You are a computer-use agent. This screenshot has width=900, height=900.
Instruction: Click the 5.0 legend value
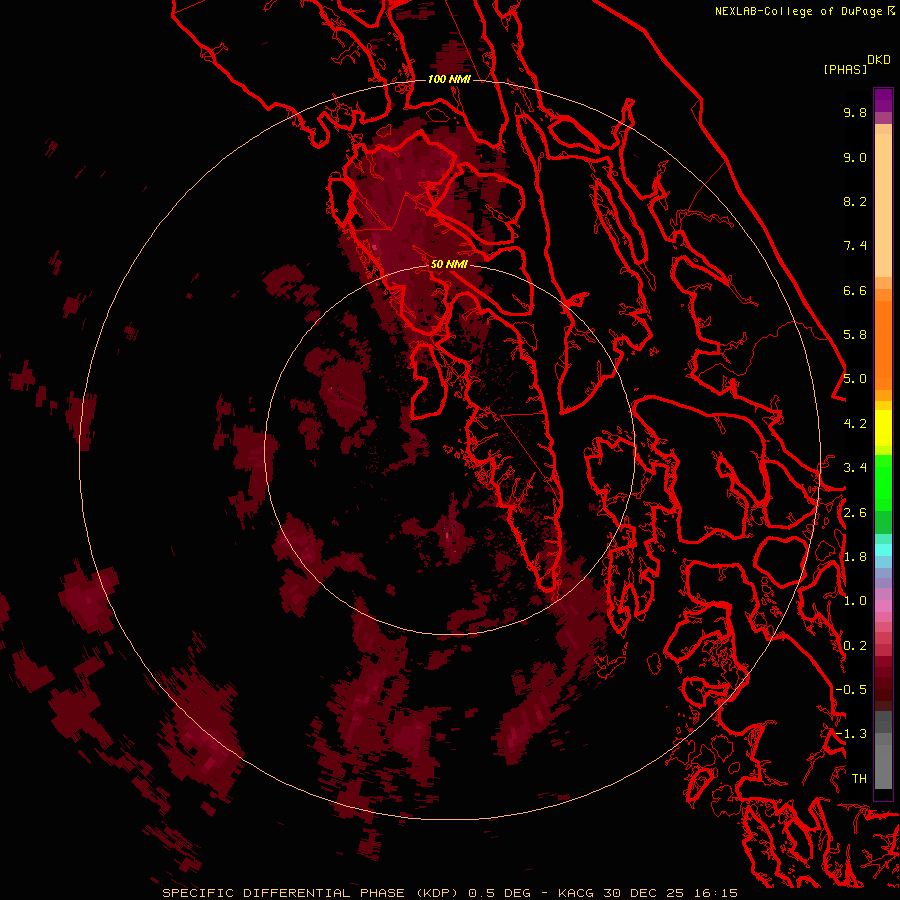click(x=855, y=379)
